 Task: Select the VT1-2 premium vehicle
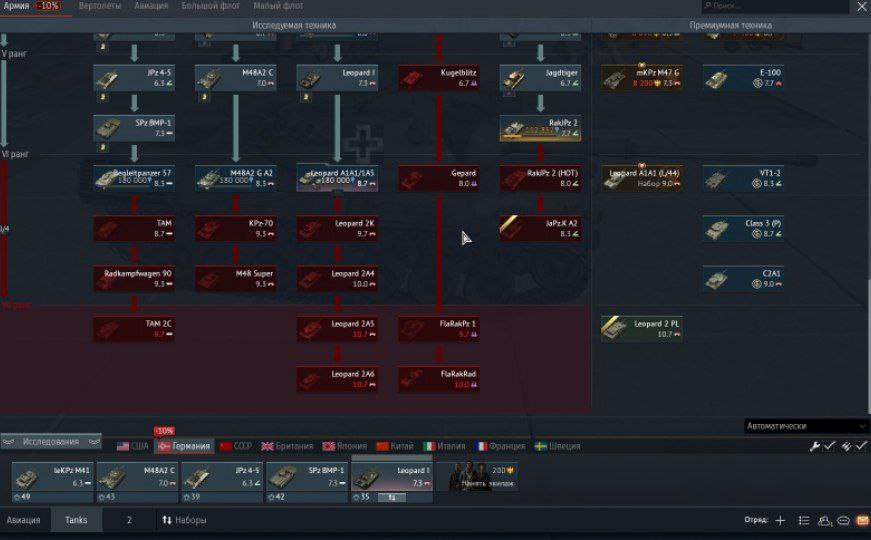coord(744,178)
